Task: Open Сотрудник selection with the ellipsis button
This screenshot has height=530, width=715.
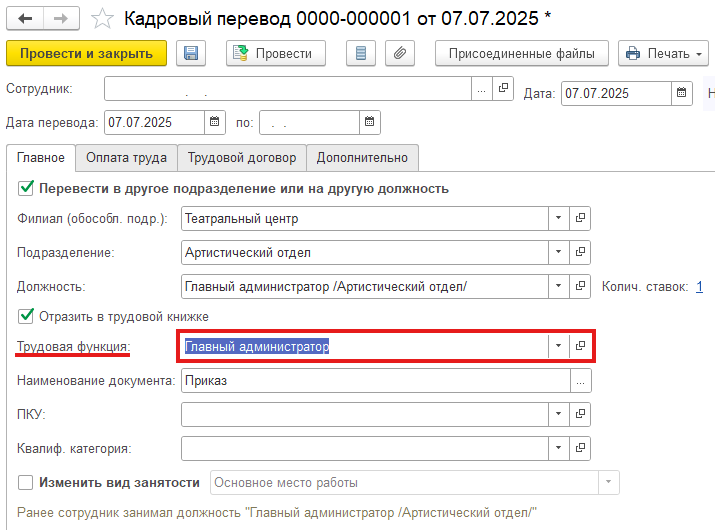Action: (x=482, y=89)
